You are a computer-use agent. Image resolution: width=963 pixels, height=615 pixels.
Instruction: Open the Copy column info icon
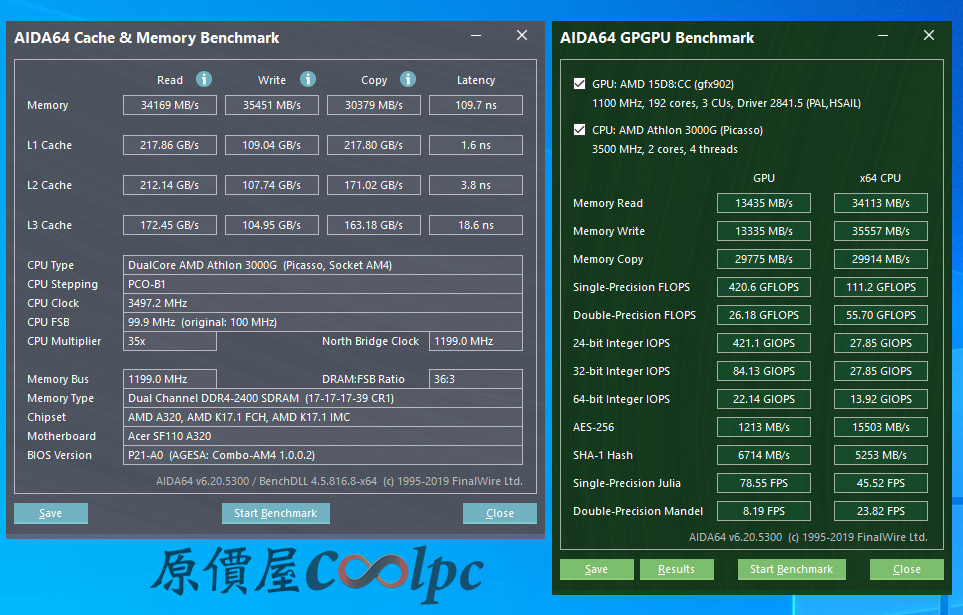click(408, 79)
